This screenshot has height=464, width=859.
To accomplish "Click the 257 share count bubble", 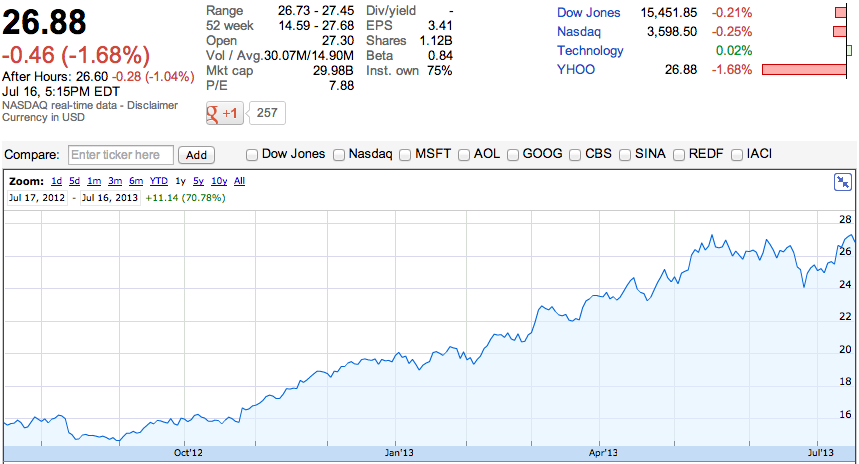I will pyautogui.click(x=267, y=113).
